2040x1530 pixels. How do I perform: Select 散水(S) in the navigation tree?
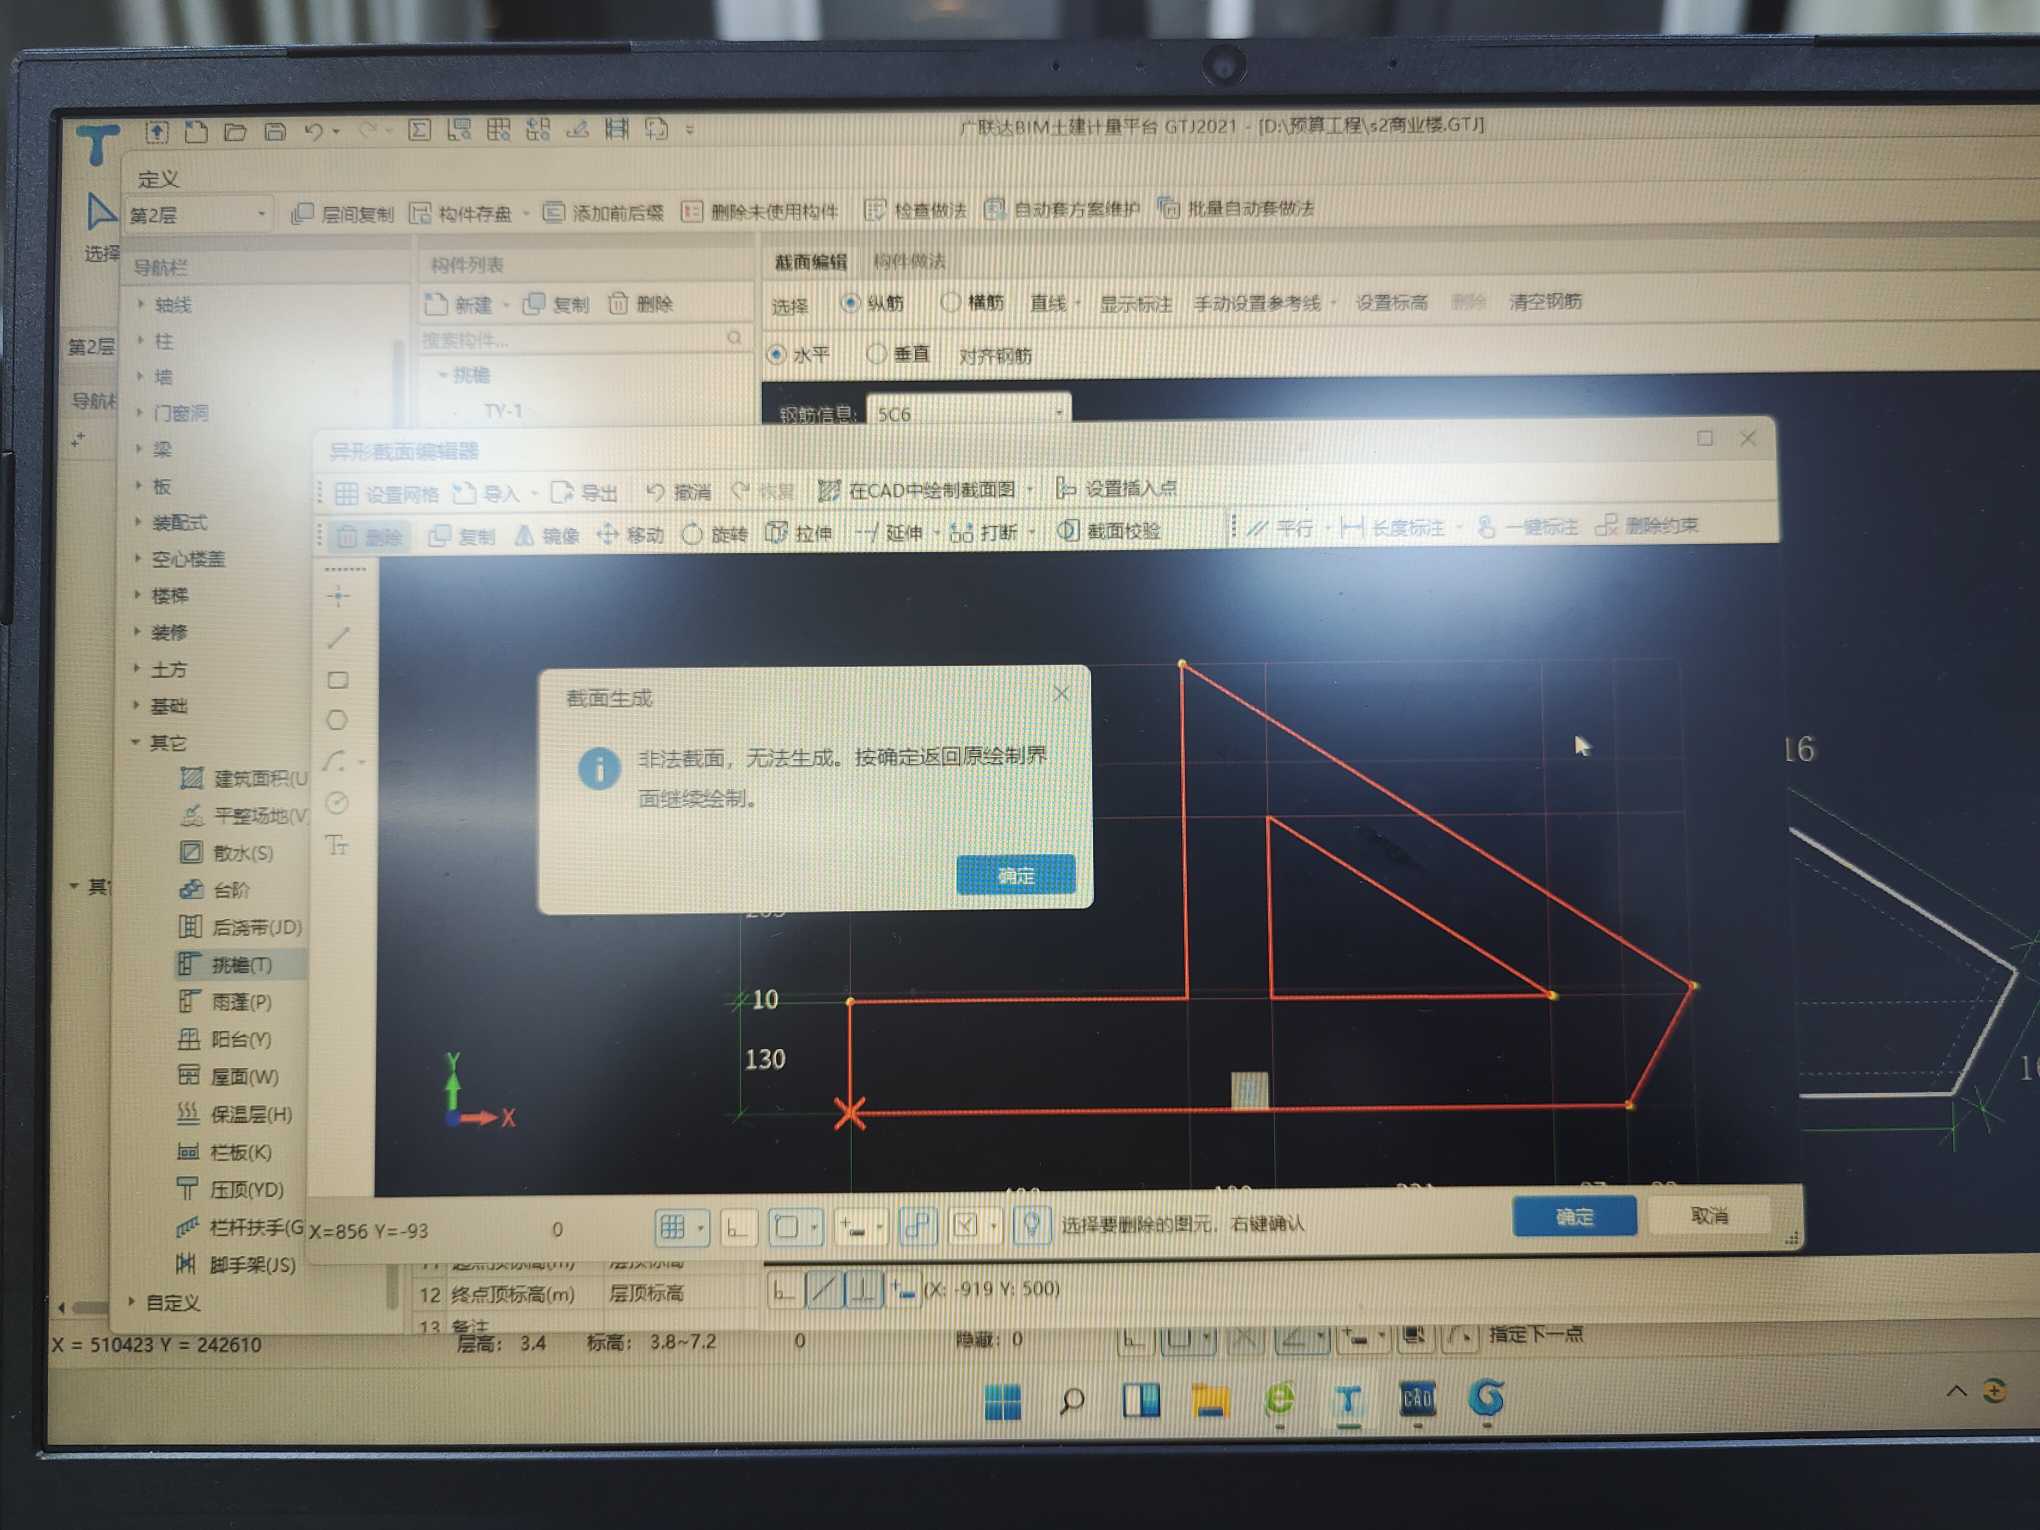pyautogui.click(x=241, y=852)
